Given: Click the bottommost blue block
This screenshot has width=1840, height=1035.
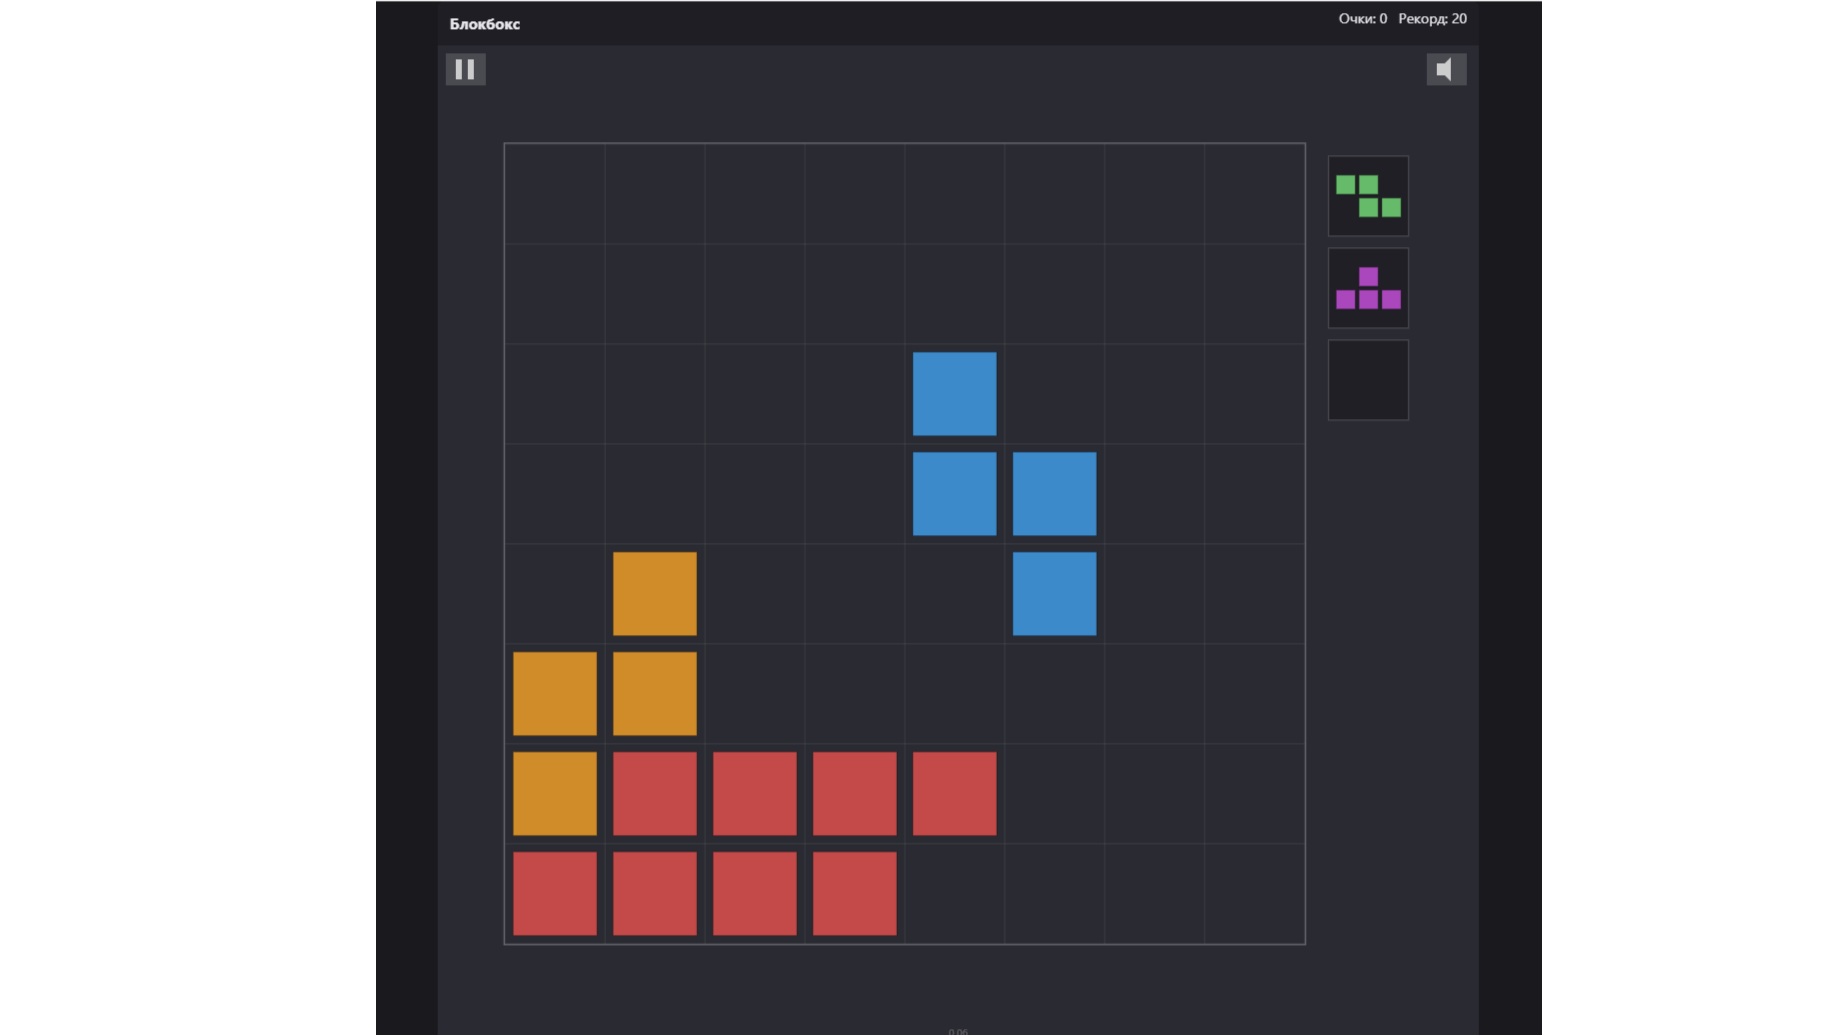Looking at the screenshot, I should 1054,594.
